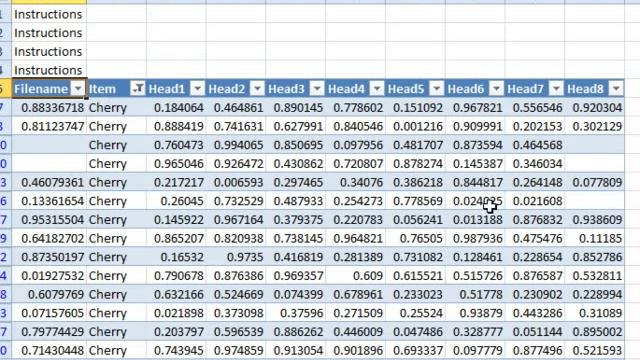
Task: Open the Head4 filter dropdown
Action: pyautogui.click(x=377, y=88)
